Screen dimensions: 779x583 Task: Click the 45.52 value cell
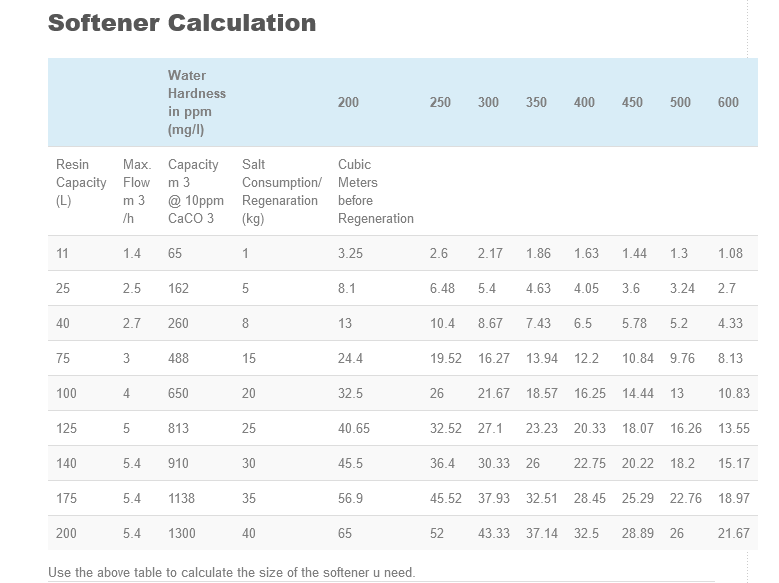[445, 499]
